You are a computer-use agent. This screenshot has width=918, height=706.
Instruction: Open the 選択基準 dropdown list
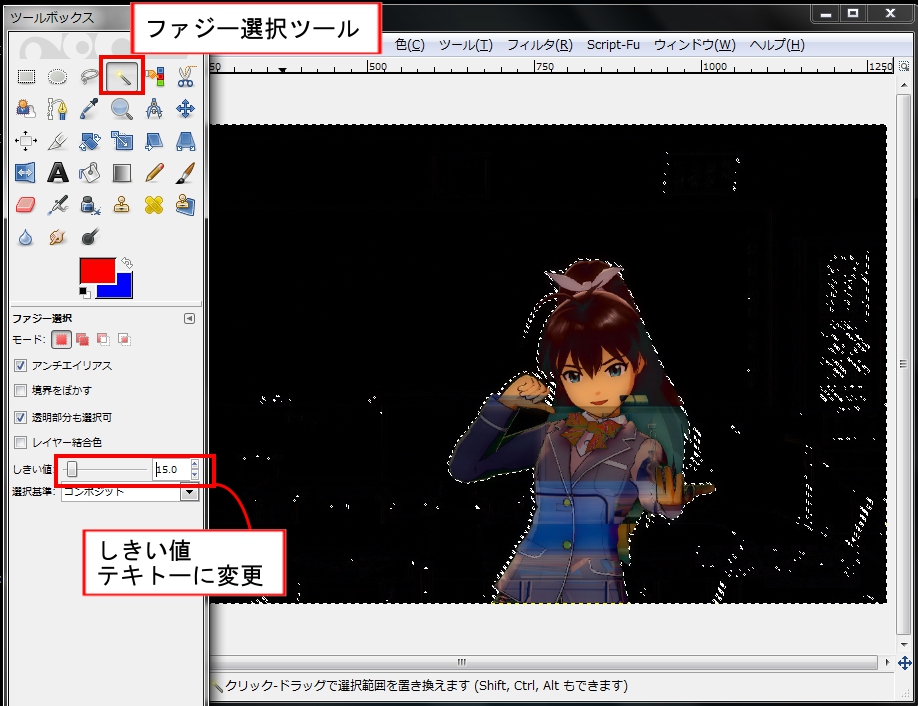(189, 492)
